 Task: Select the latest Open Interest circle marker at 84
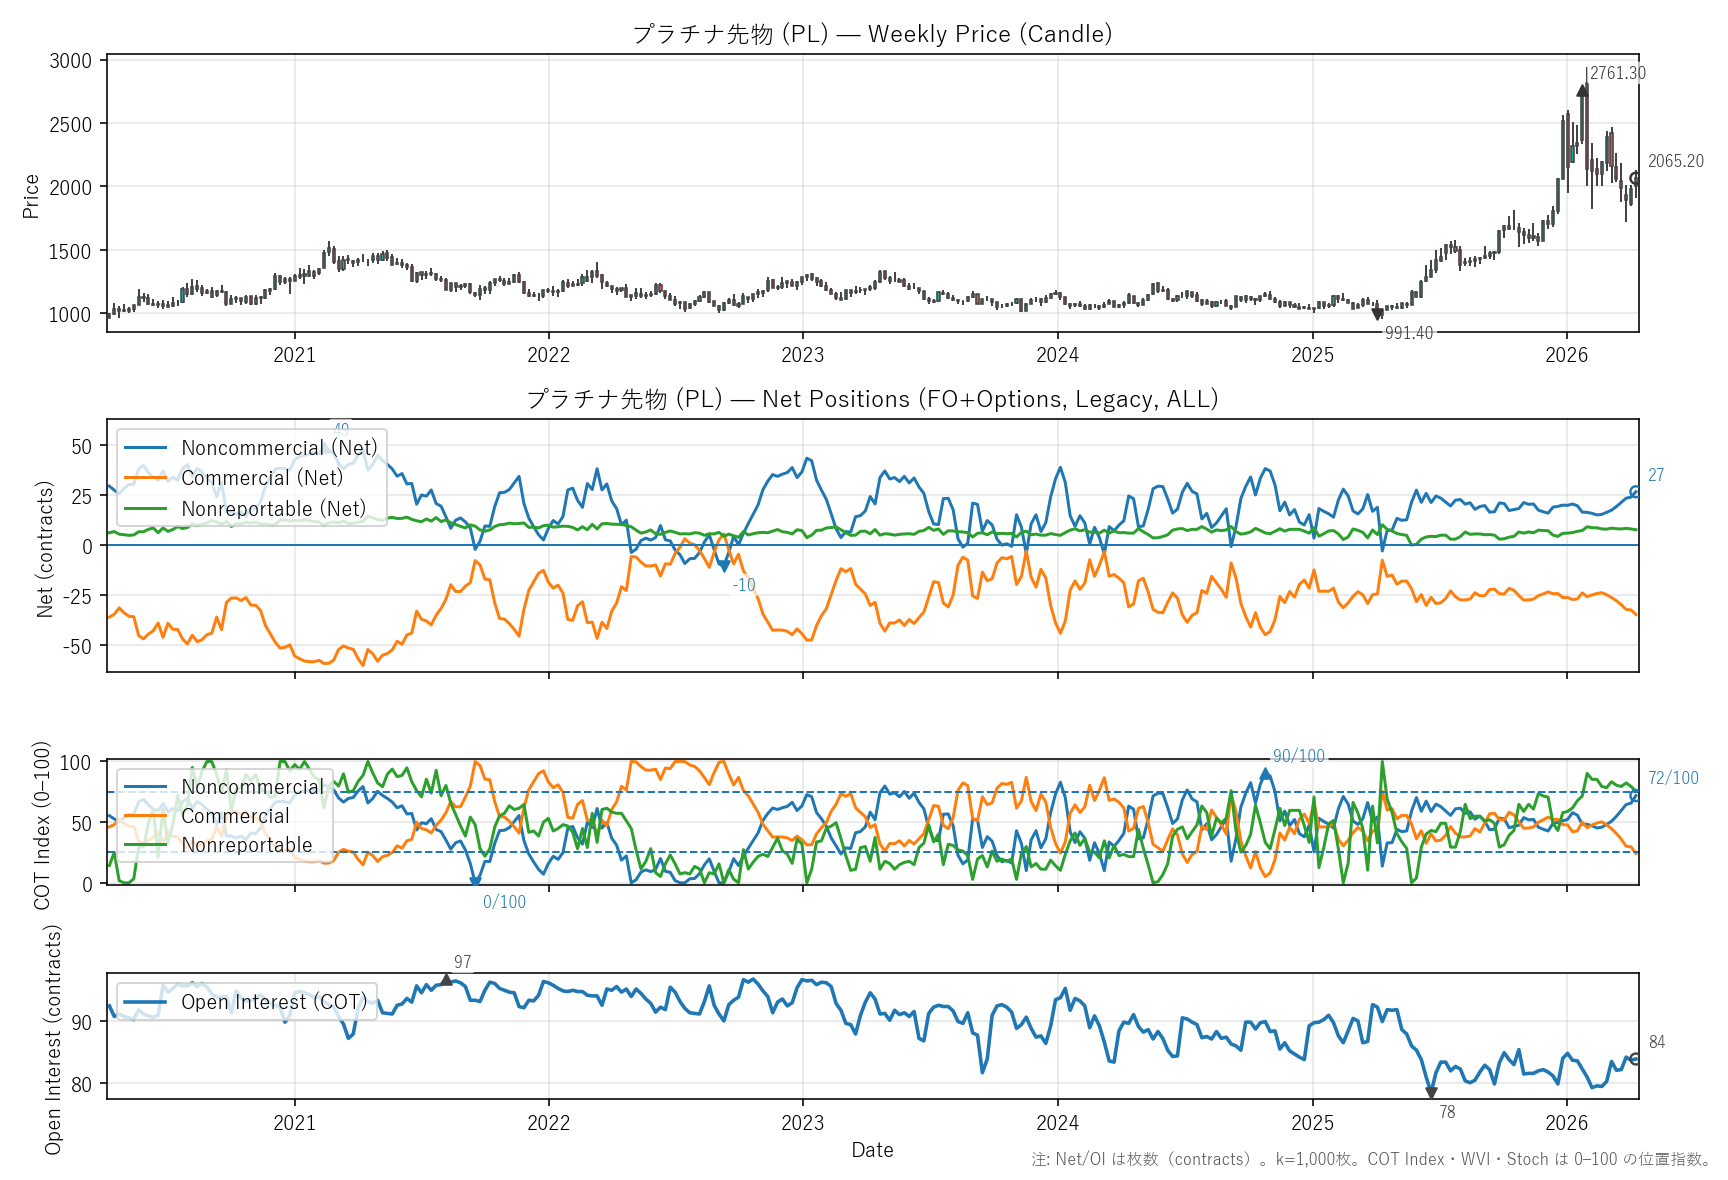point(1635,1059)
